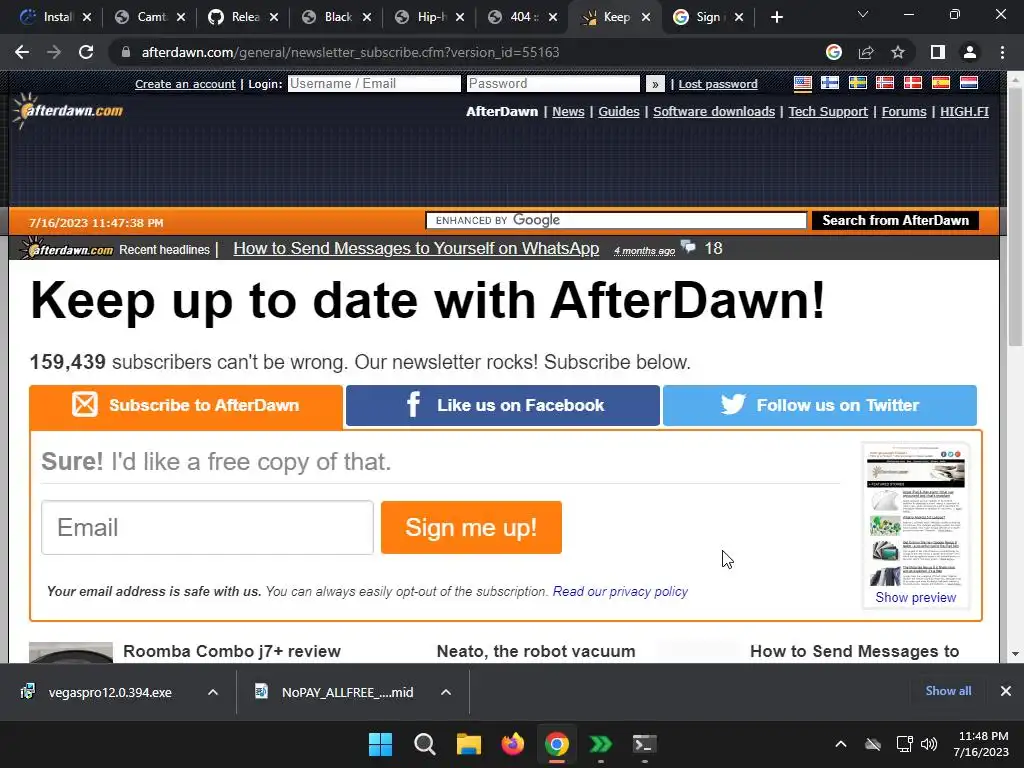This screenshot has height=768, width=1024.
Task: Focus the Password login field
Action: (553, 84)
